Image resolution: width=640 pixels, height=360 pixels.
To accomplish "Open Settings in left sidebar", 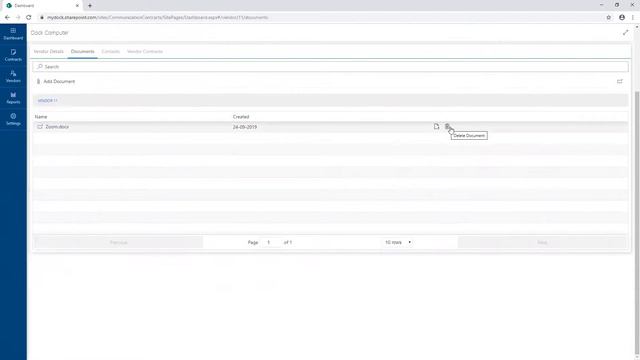I will point(13,119).
